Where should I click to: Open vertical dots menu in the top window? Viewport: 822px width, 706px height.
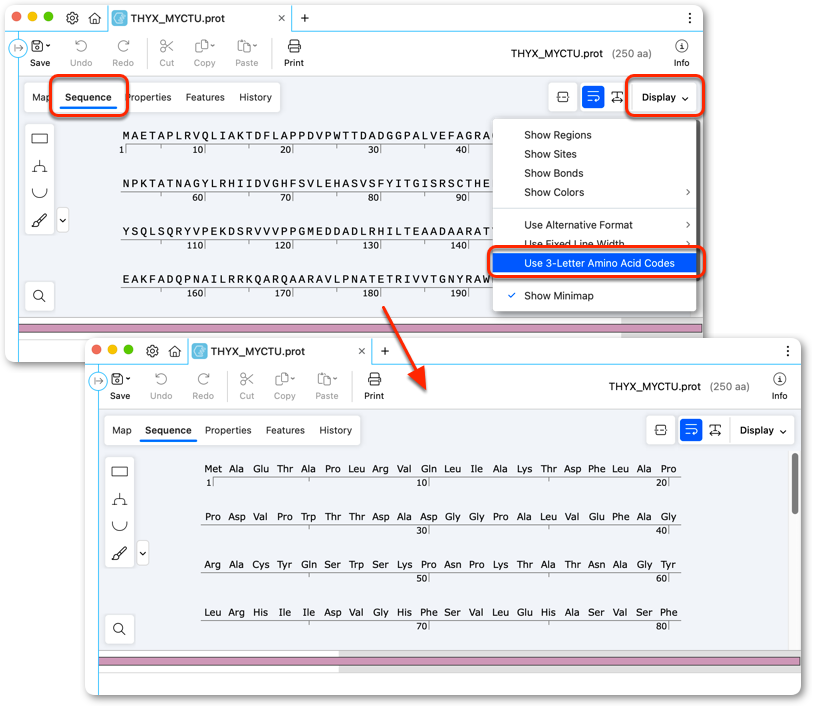point(689,18)
